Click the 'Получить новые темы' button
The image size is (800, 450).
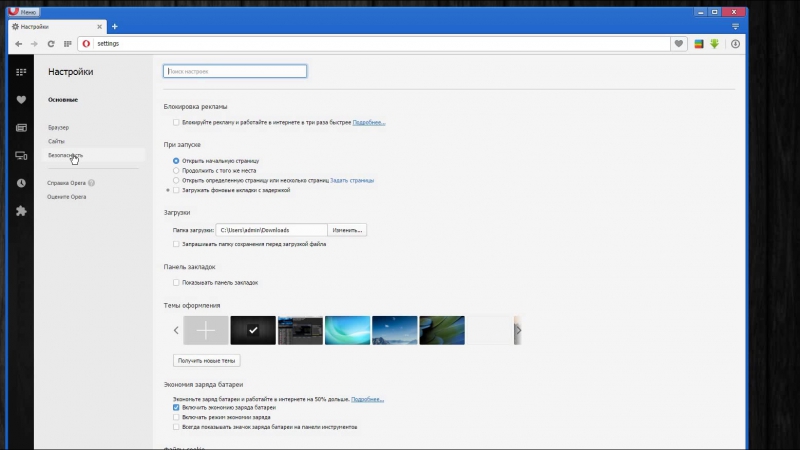[x=207, y=360]
